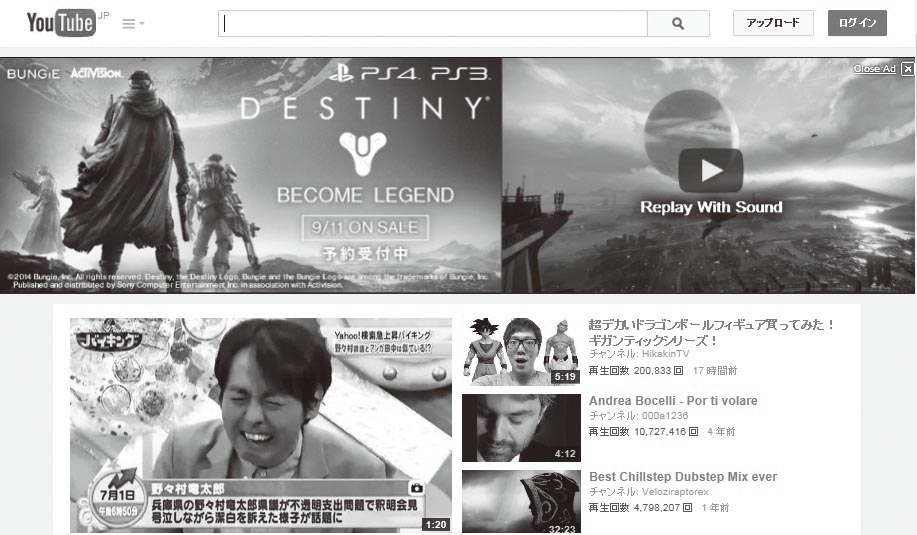
Task: Open the YouTube home logo
Action: coord(61,23)
